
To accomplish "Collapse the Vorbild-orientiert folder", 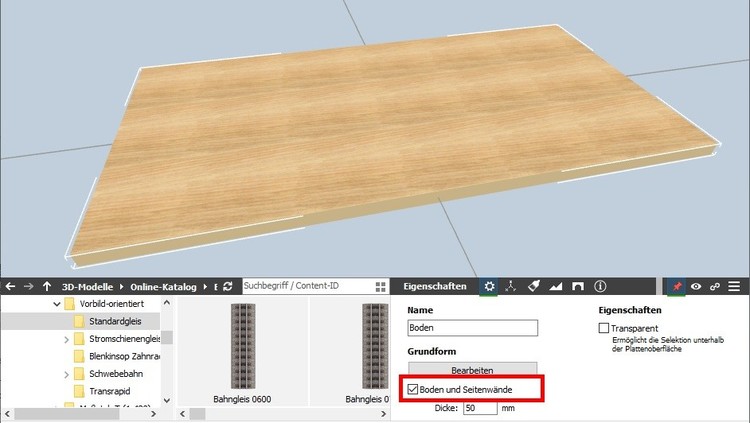I will coord(54,303).
